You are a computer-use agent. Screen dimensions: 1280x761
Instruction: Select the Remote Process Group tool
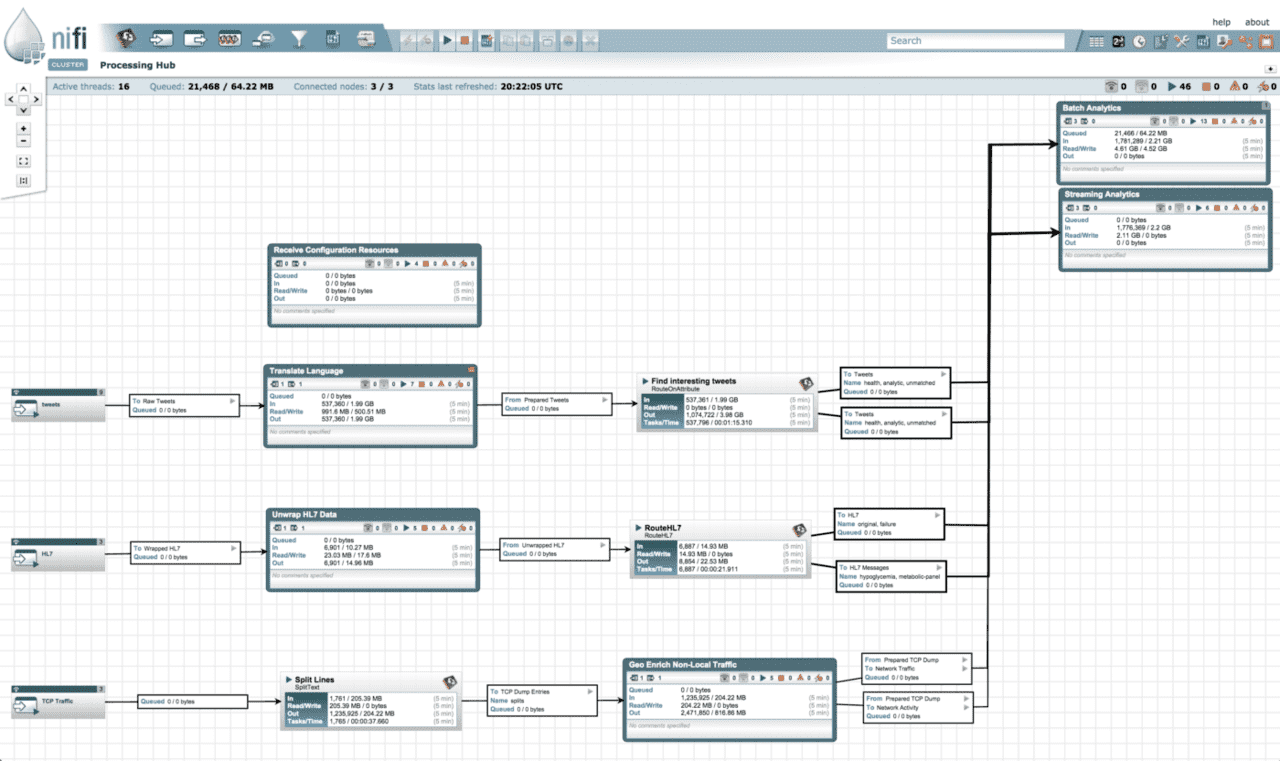[x=262, y=39]
